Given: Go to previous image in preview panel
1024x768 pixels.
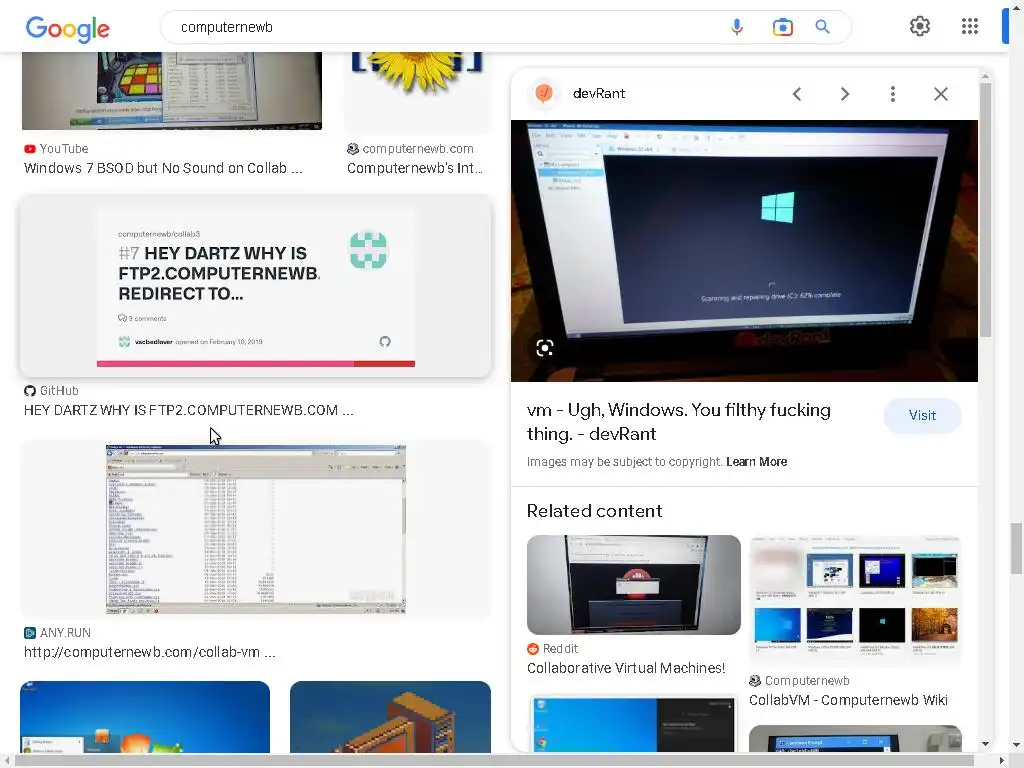Looking at the screenshot, I should point(797,94).
